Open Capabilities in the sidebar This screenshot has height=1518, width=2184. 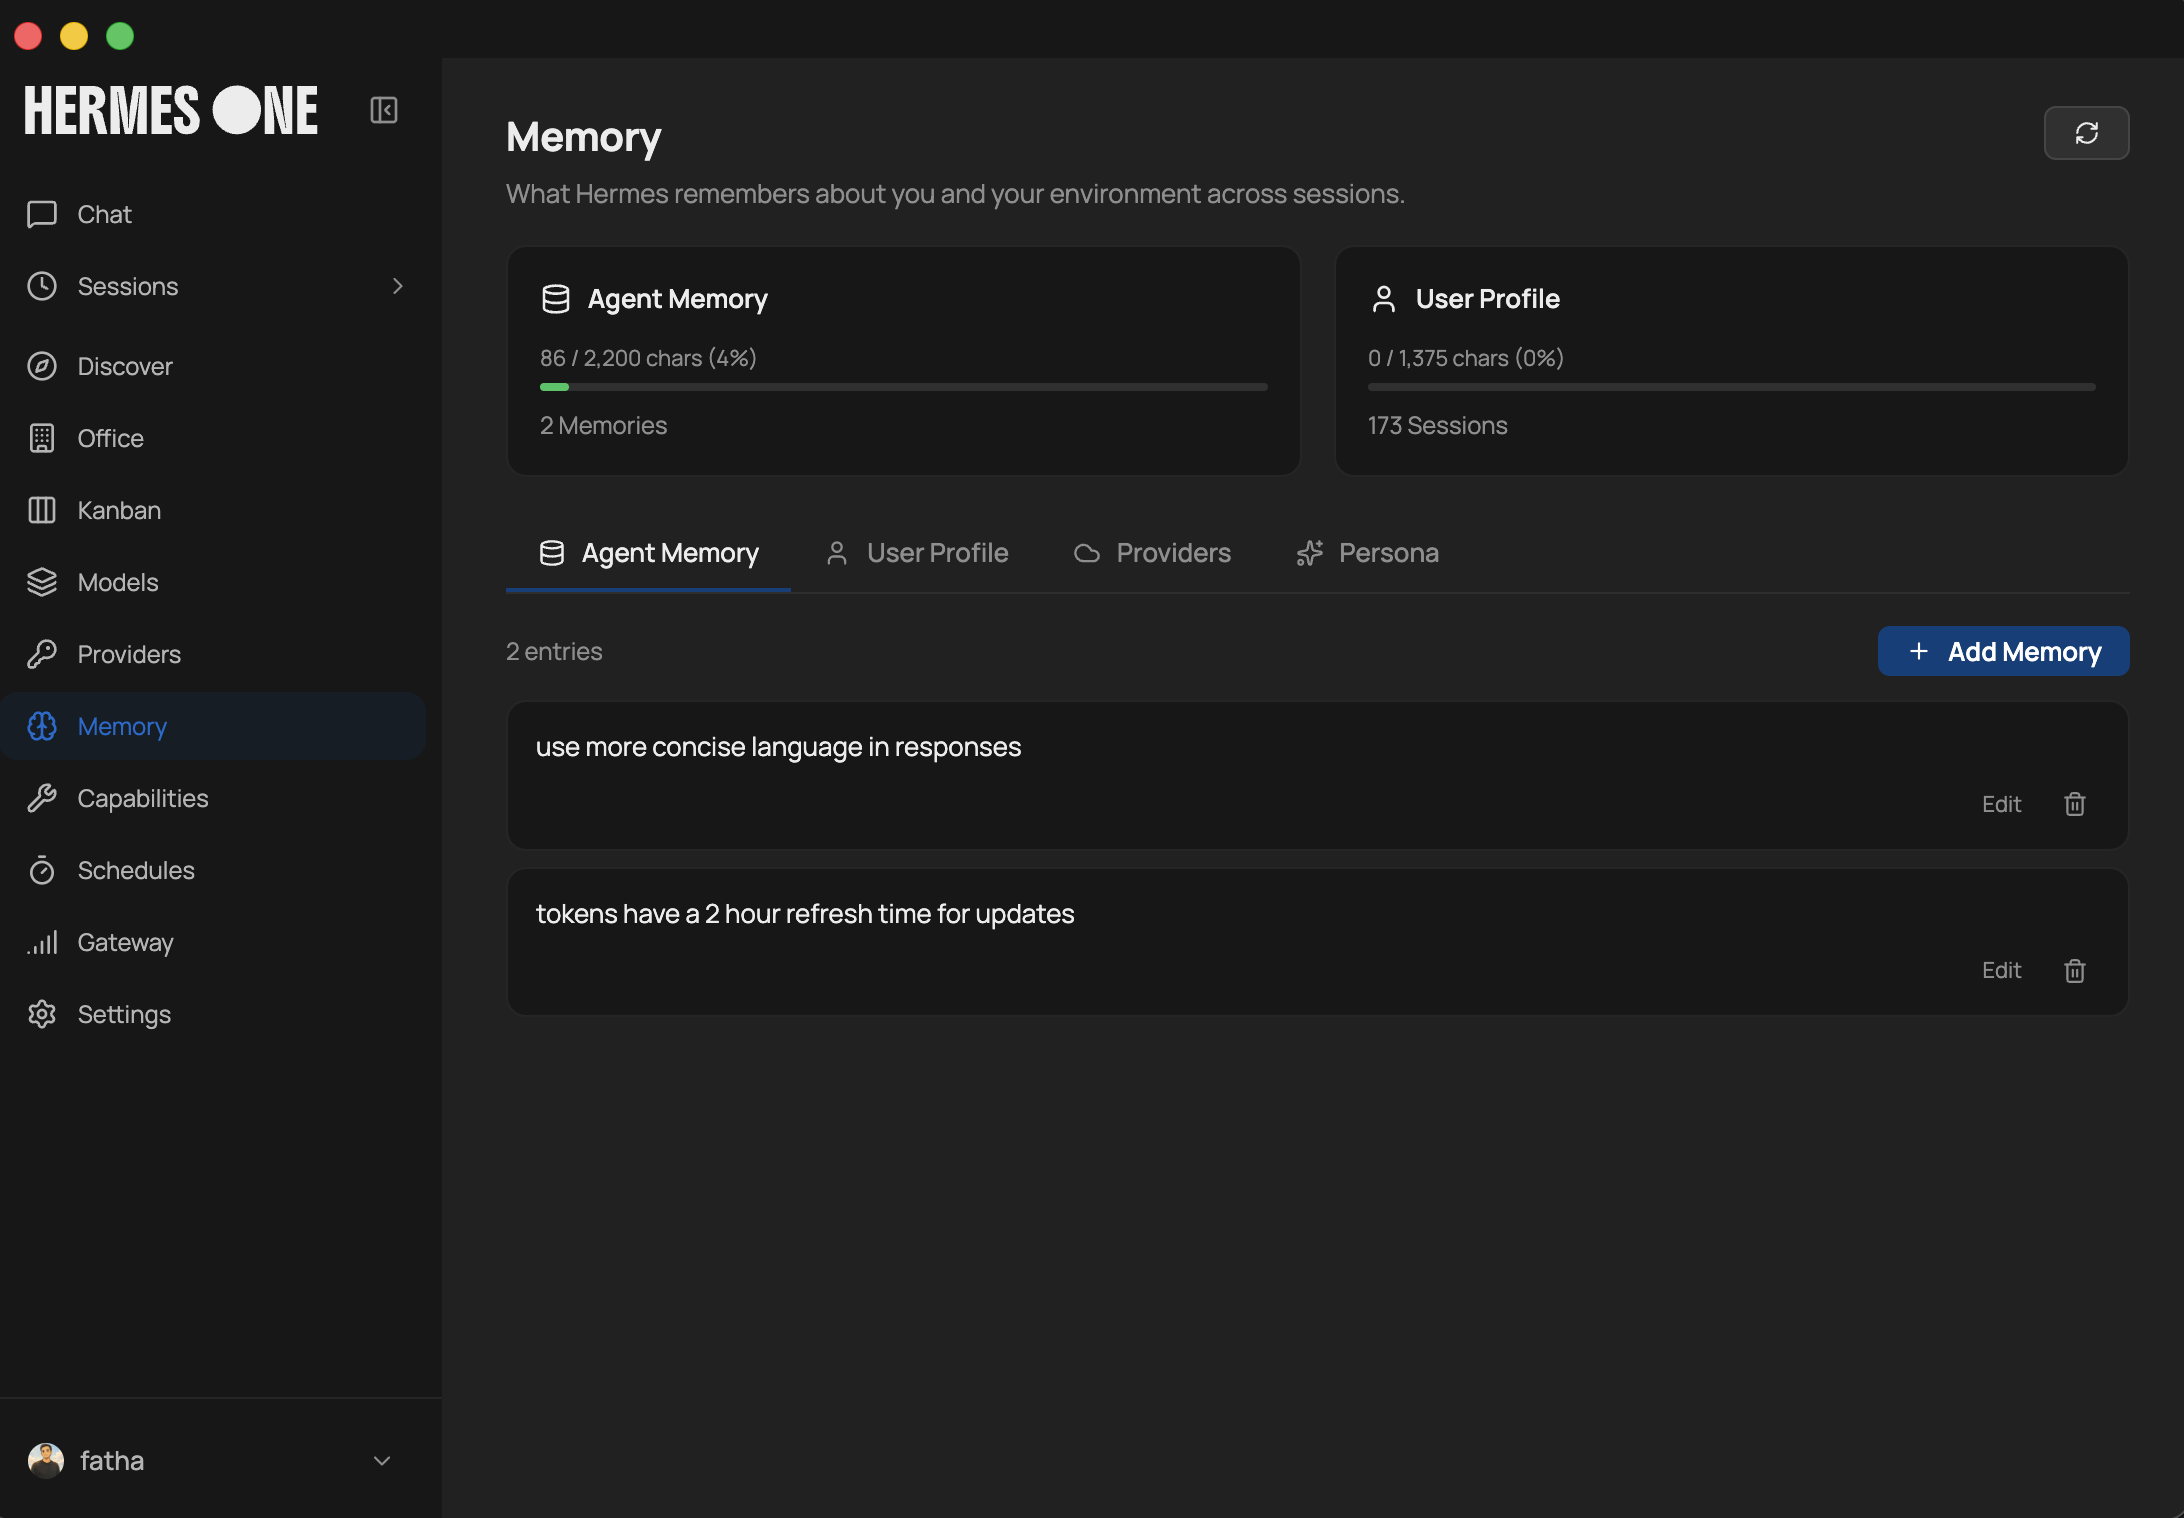(213, 798)
